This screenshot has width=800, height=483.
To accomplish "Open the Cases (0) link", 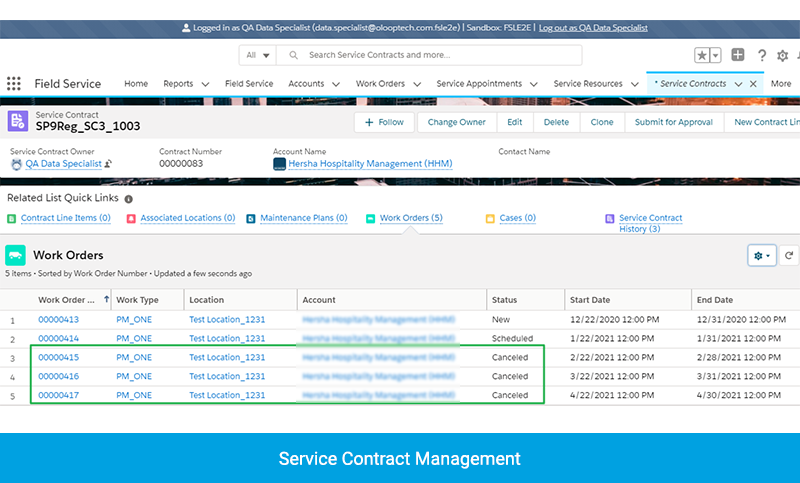I will [517, 218].
